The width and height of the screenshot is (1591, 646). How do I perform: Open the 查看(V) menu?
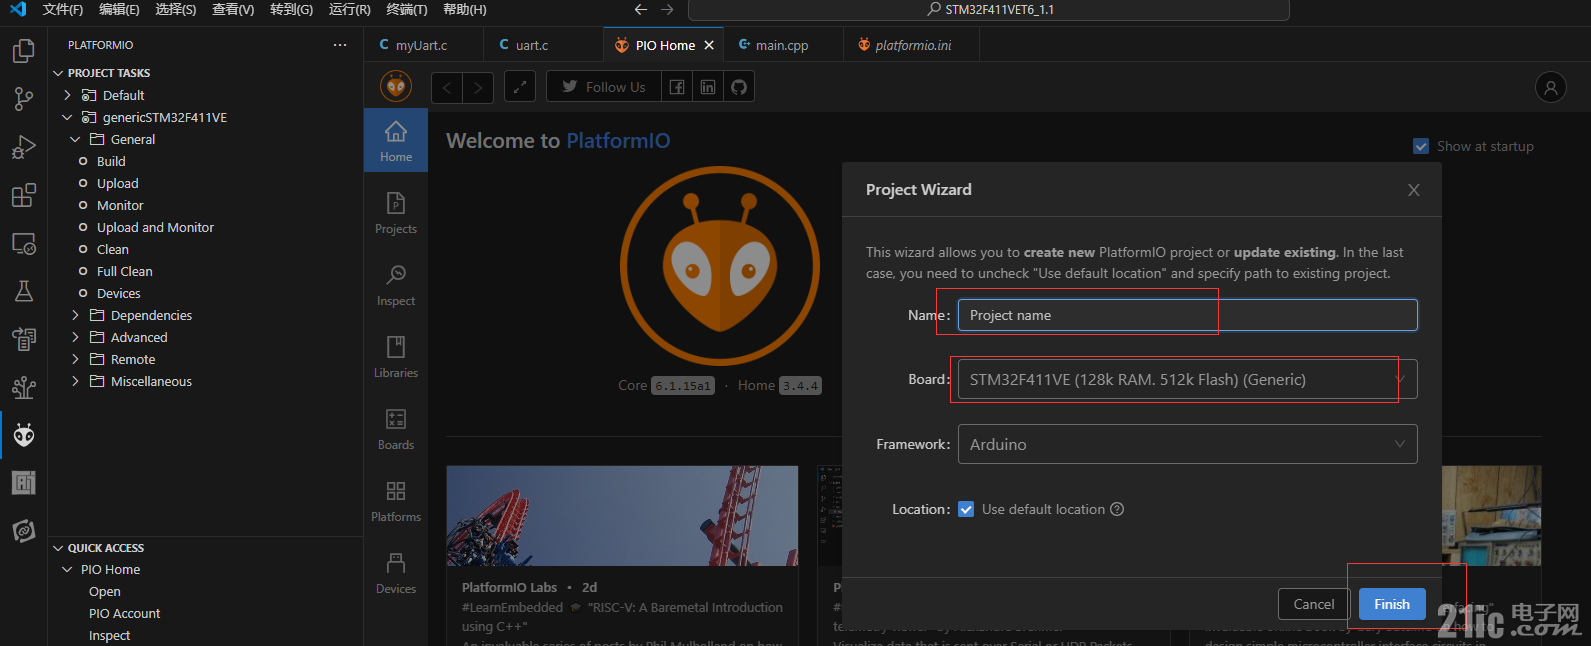coord(233,10)
